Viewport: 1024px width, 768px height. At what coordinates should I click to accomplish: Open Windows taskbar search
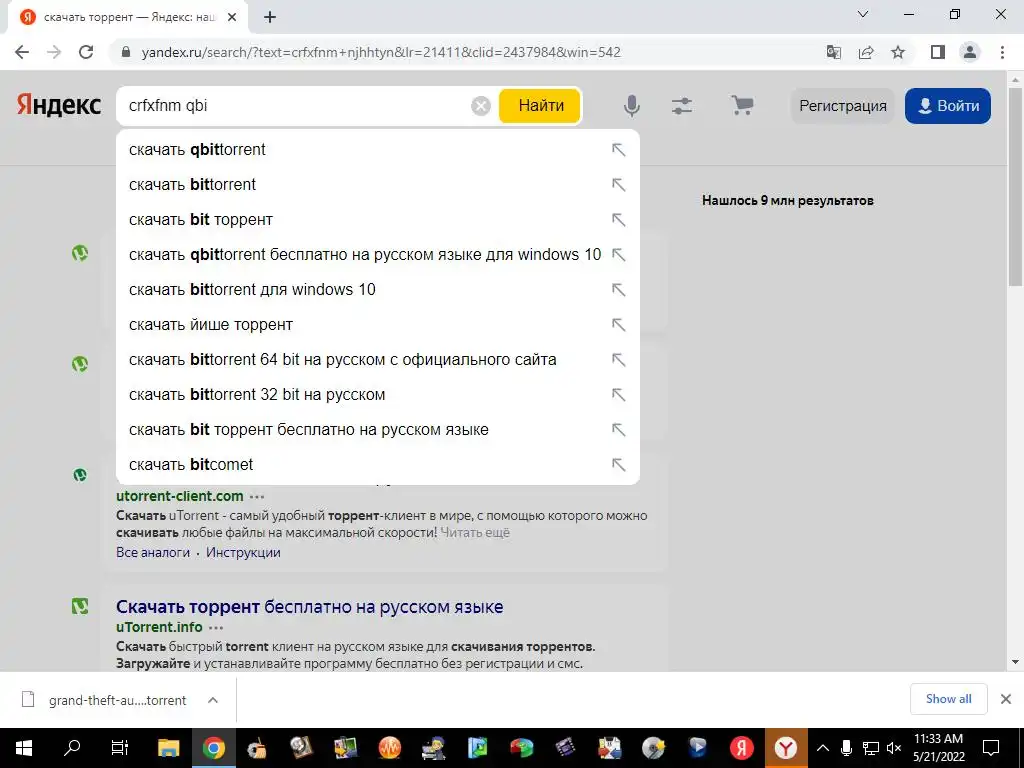coord(72,748)
